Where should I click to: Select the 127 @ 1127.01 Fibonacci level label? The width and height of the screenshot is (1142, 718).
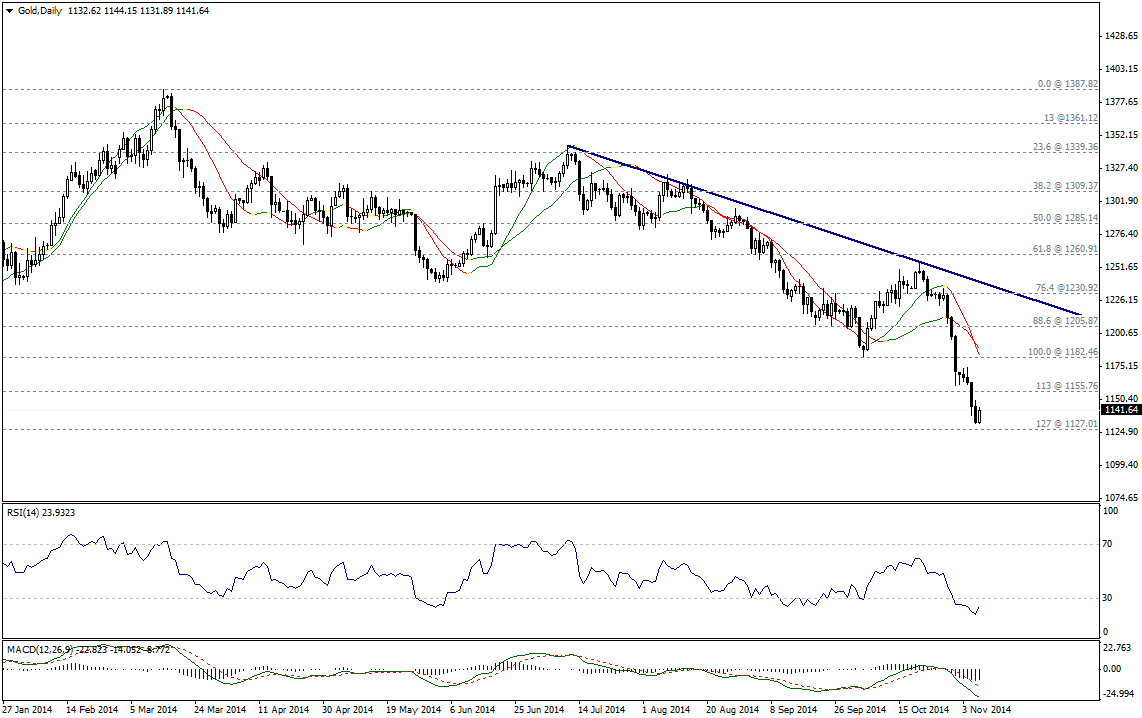[1068, 423]
